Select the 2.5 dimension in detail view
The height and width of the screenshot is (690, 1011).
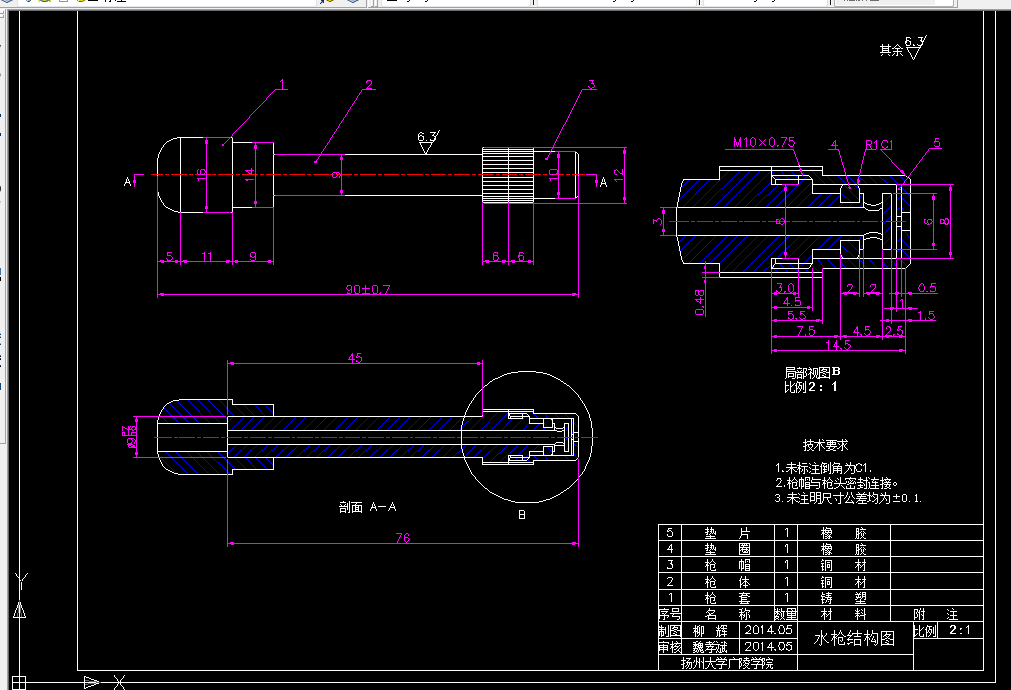tap(894, 331)
